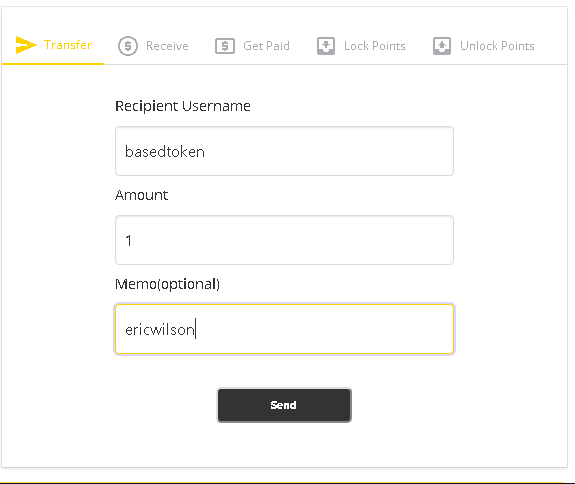This screenshot has width=575, height=484.
Task: Click the Send button
Action: 284,405
